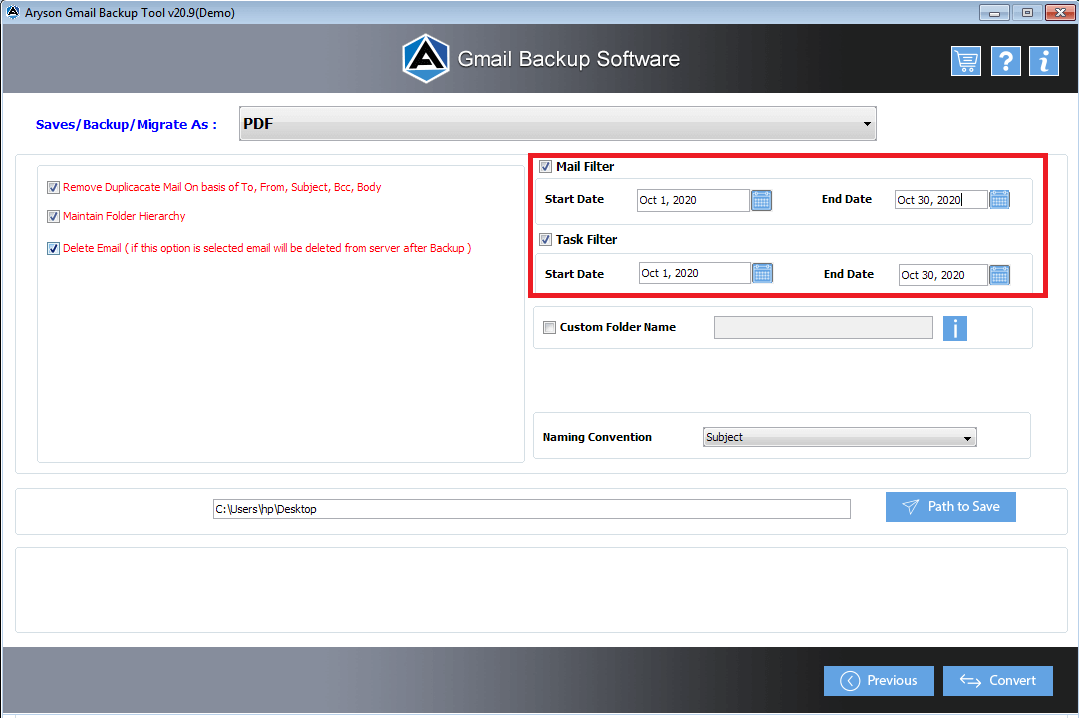Open the Naming Convention Subject dropdown
Viewport: 1079px width, 718px height.
click(x=840, y=437)
